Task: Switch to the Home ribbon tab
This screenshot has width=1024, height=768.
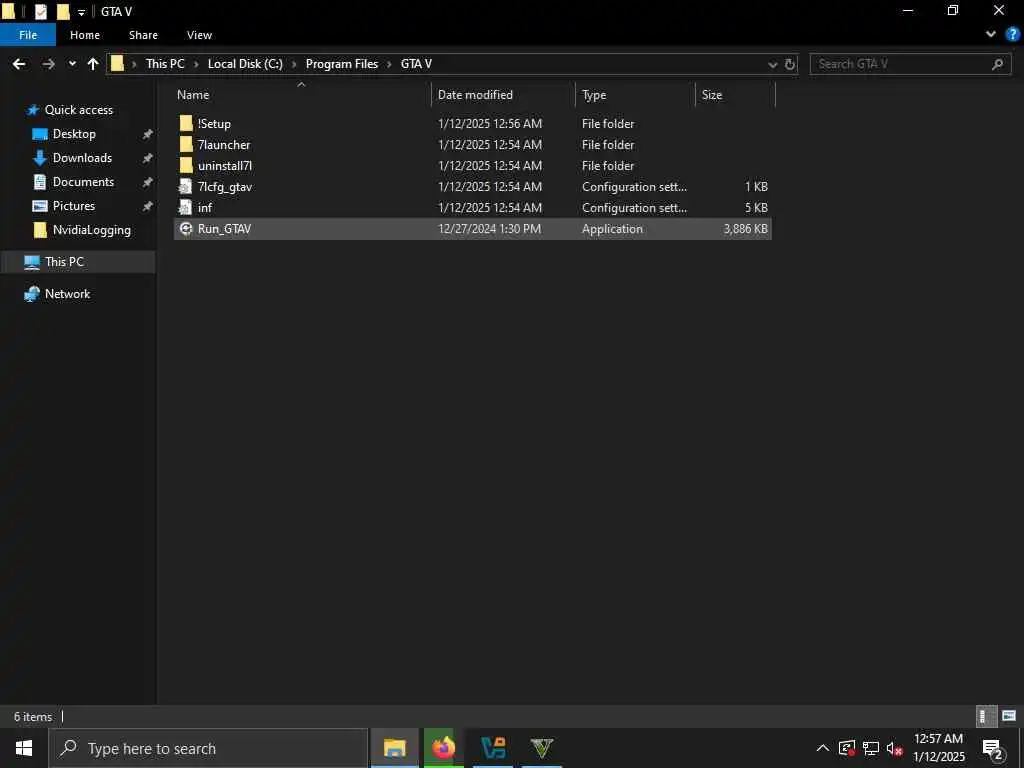Action: 85,35
